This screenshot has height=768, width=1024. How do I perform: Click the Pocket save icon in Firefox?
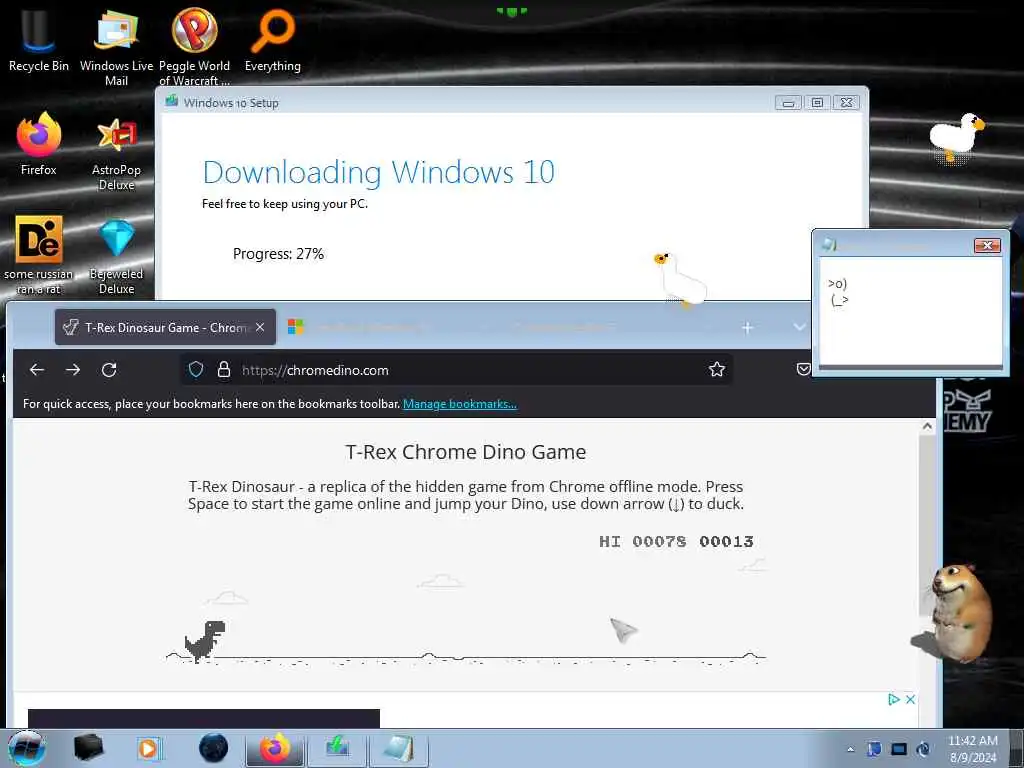click(x=803, y=370)
